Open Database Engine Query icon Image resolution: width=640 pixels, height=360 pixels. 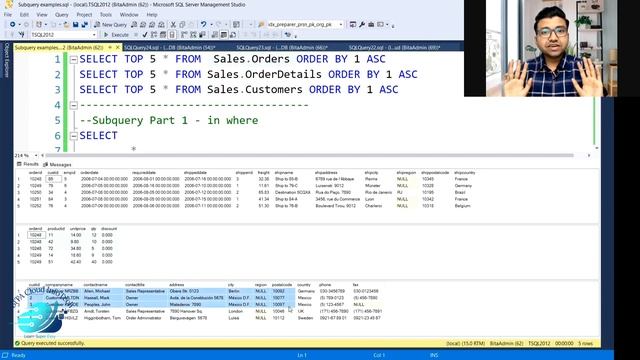coord(134,24)
